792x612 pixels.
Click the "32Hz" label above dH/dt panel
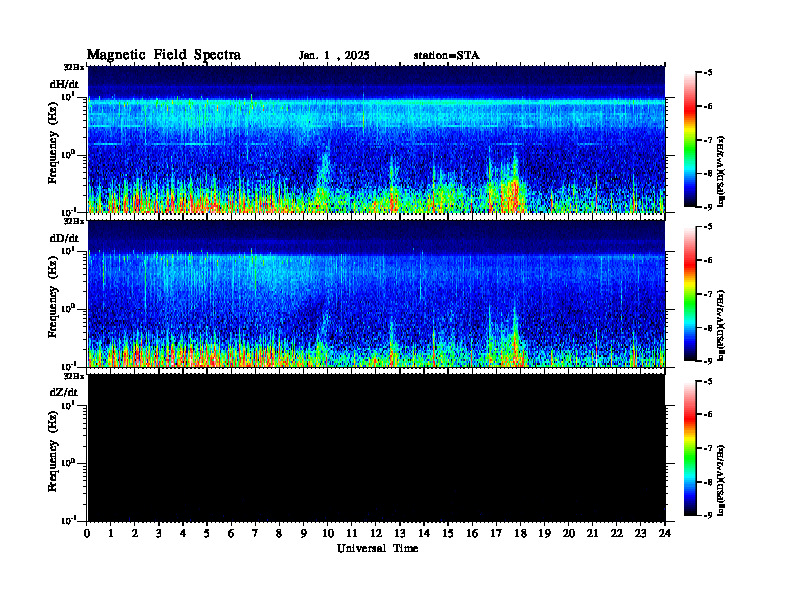[x=74, y=67]
